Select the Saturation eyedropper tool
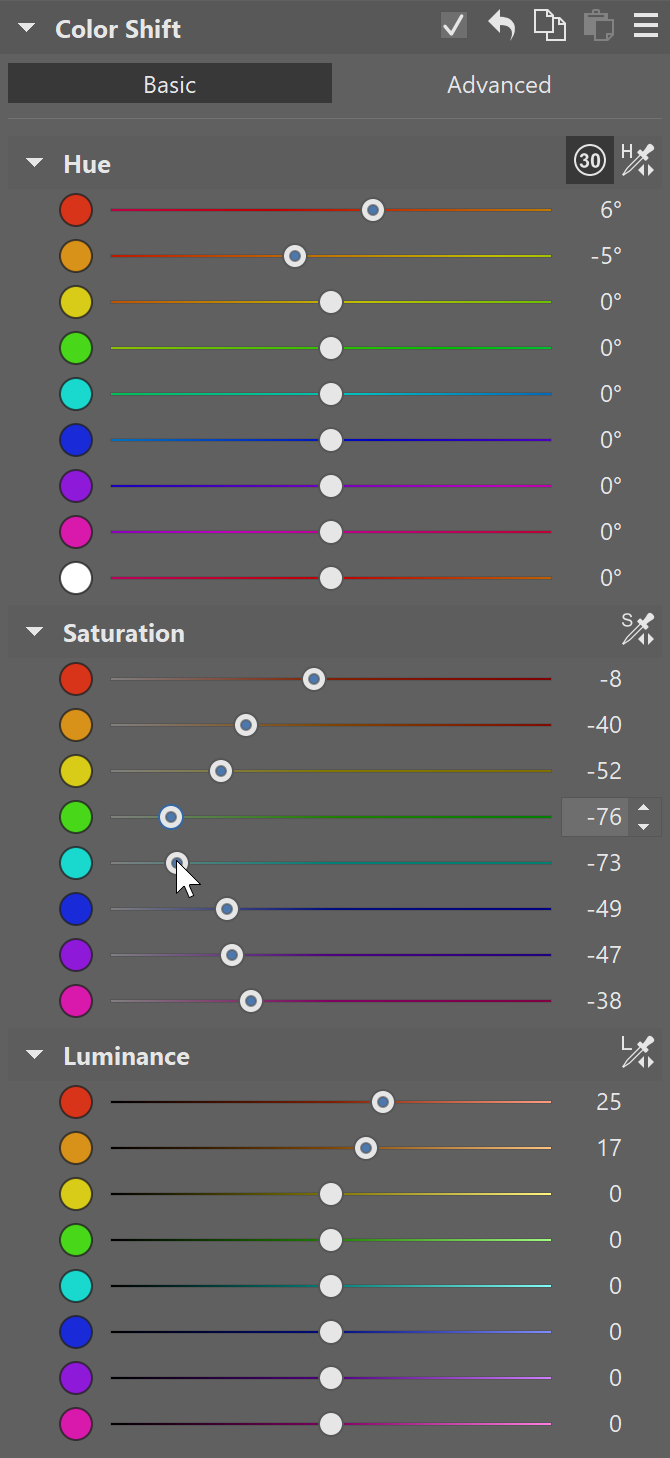670x1458 pixels. [637, 629]
